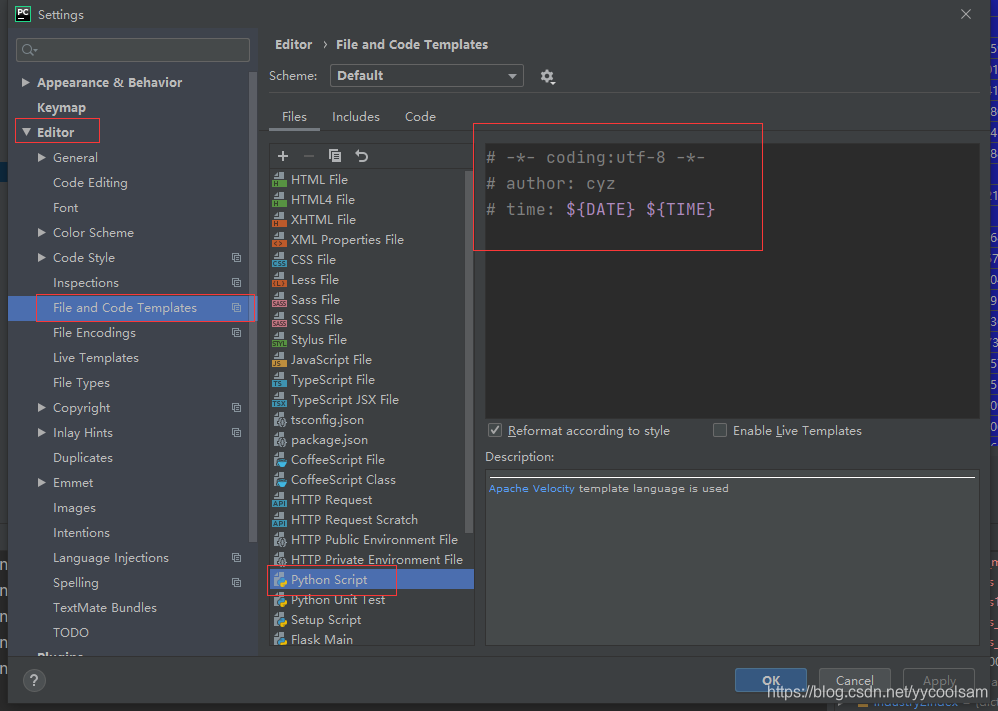Select the CoffeeScript Class template

pyautogui.click(x=372, y=479)
